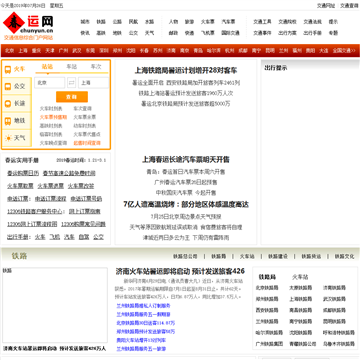The width and height of the screenshot is (360, 360).
Task: Select the 火车 train icon tab
Action: coord(17,69)
